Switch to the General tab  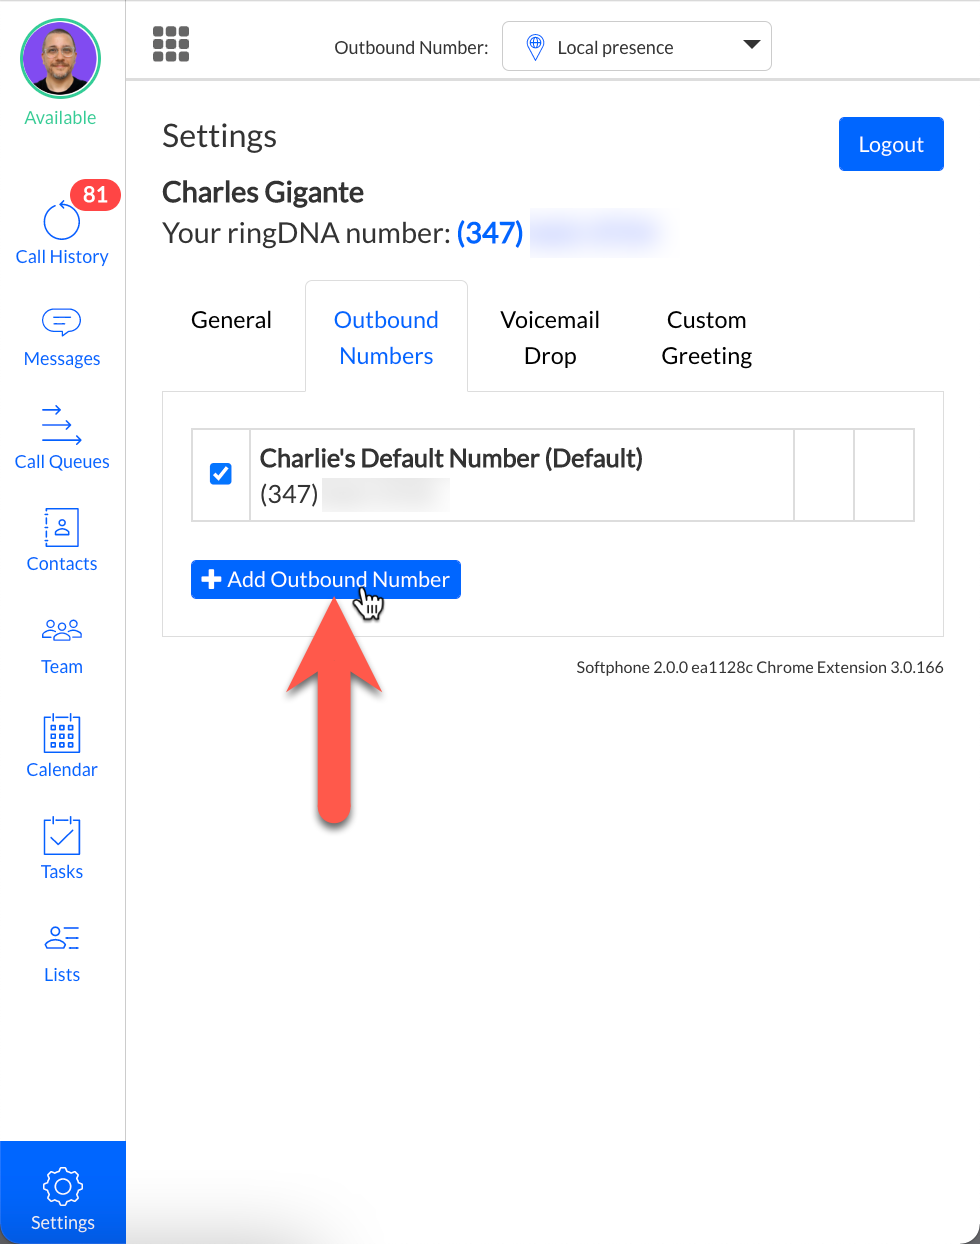tap(231, 320)
